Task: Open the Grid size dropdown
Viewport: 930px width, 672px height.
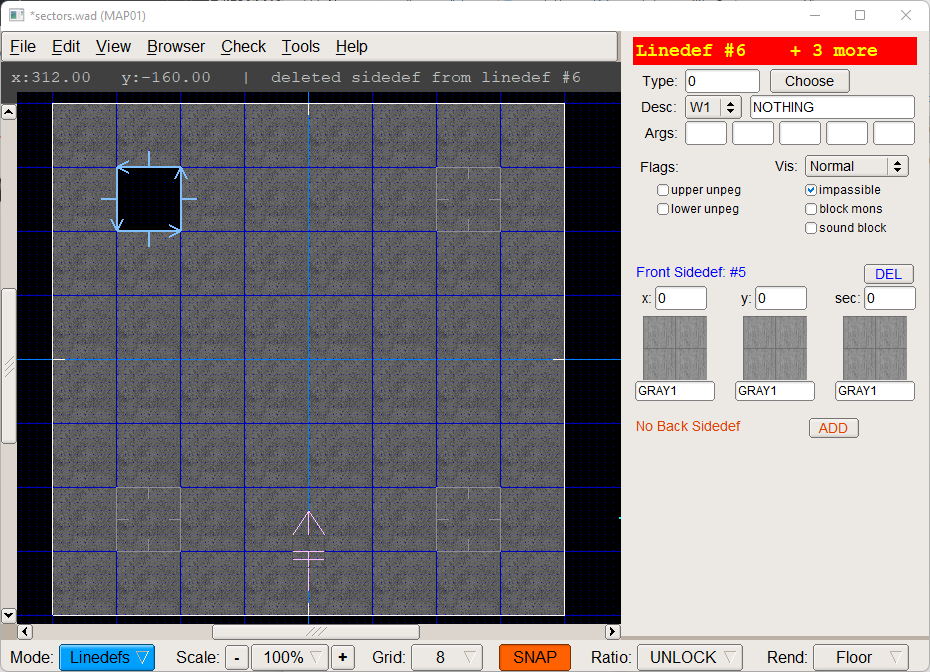Action: coord(446,657)
